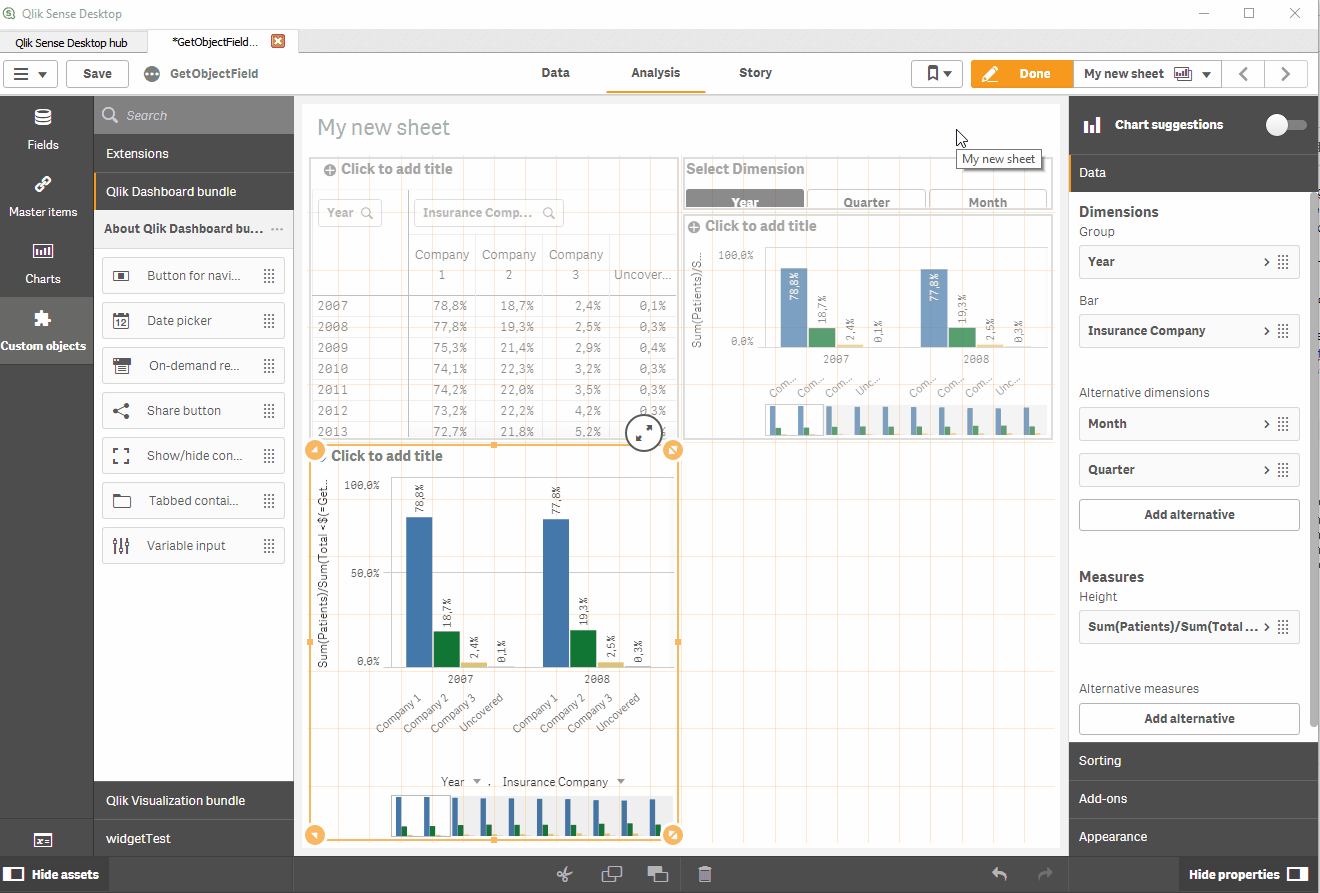Click the app info icon beside GetObjectField
The height and width of the screenshot is (893, 1320).
click(152, 74)
